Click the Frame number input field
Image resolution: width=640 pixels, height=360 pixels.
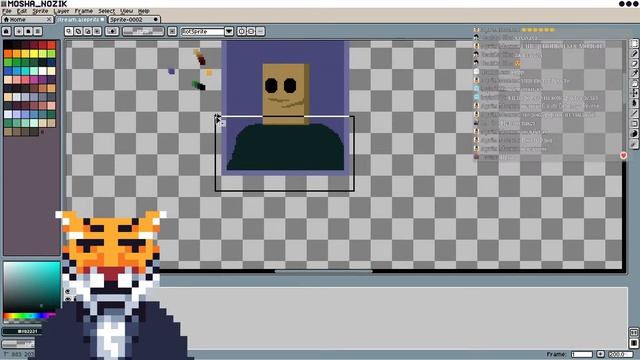[582, 354]
